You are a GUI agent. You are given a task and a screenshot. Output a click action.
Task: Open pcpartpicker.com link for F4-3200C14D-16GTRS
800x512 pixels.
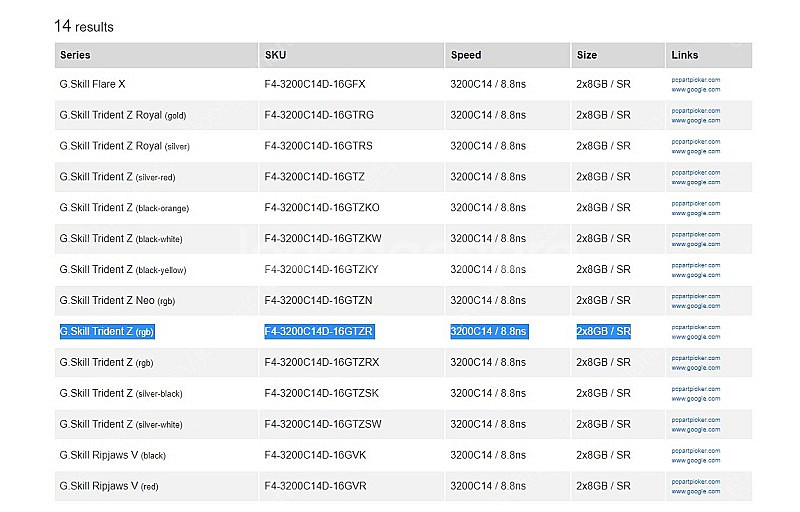(x=695, y=141)
